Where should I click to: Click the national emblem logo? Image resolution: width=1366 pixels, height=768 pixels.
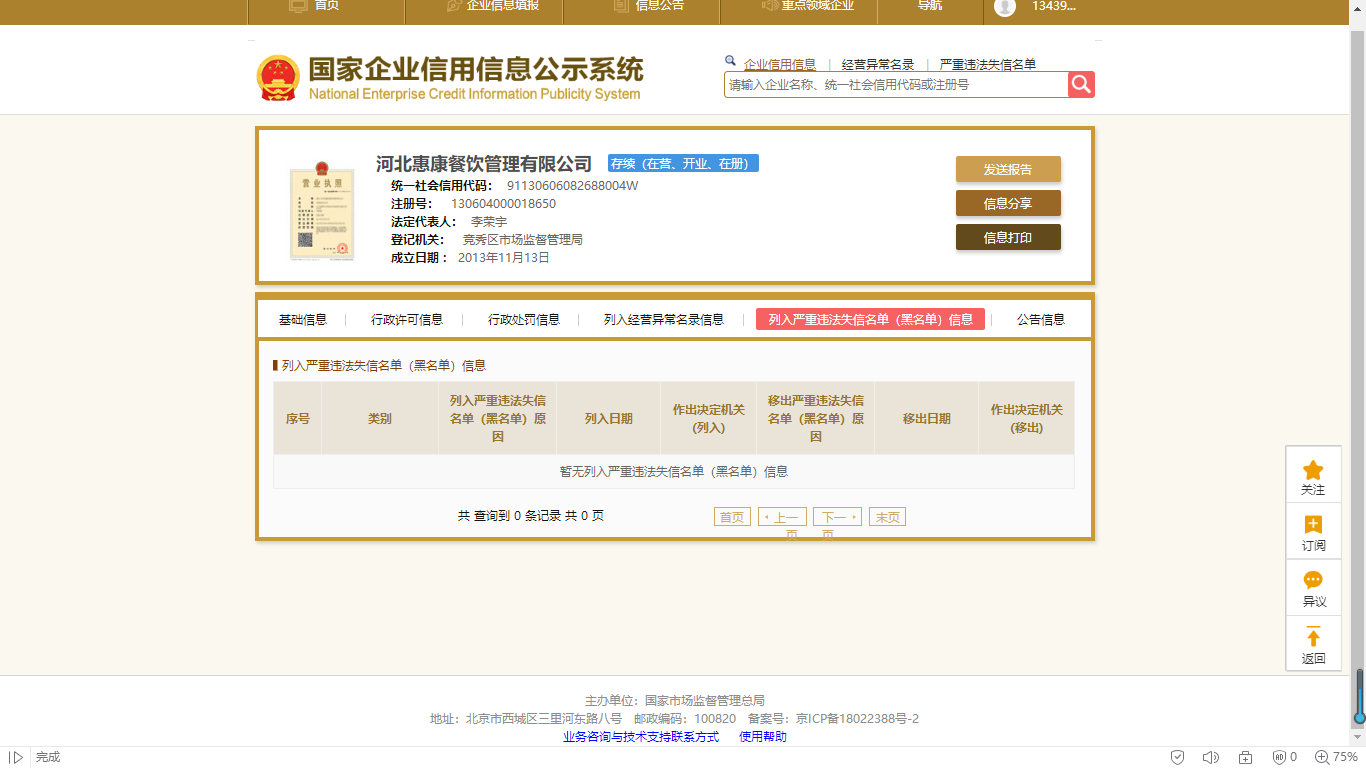(278, 78)
